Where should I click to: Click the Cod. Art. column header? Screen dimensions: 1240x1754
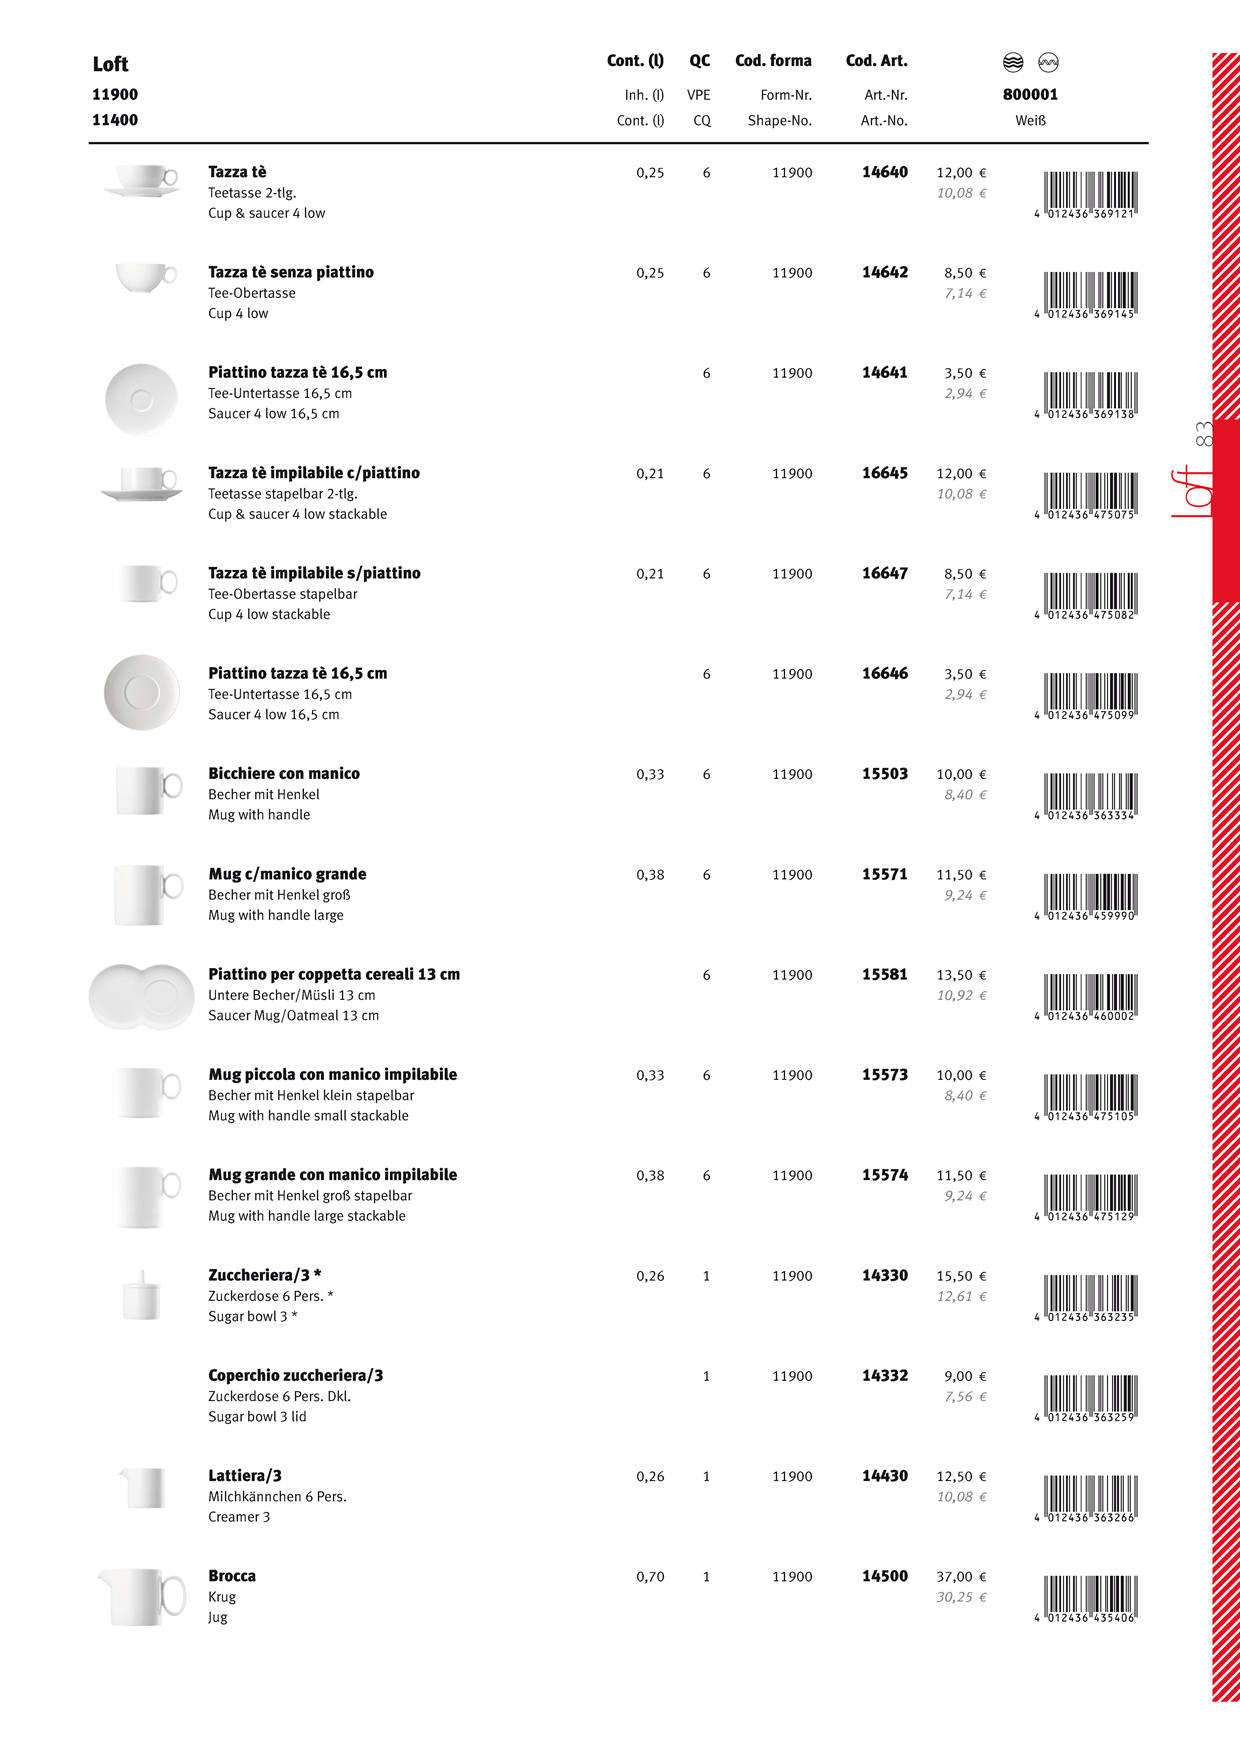876,61
